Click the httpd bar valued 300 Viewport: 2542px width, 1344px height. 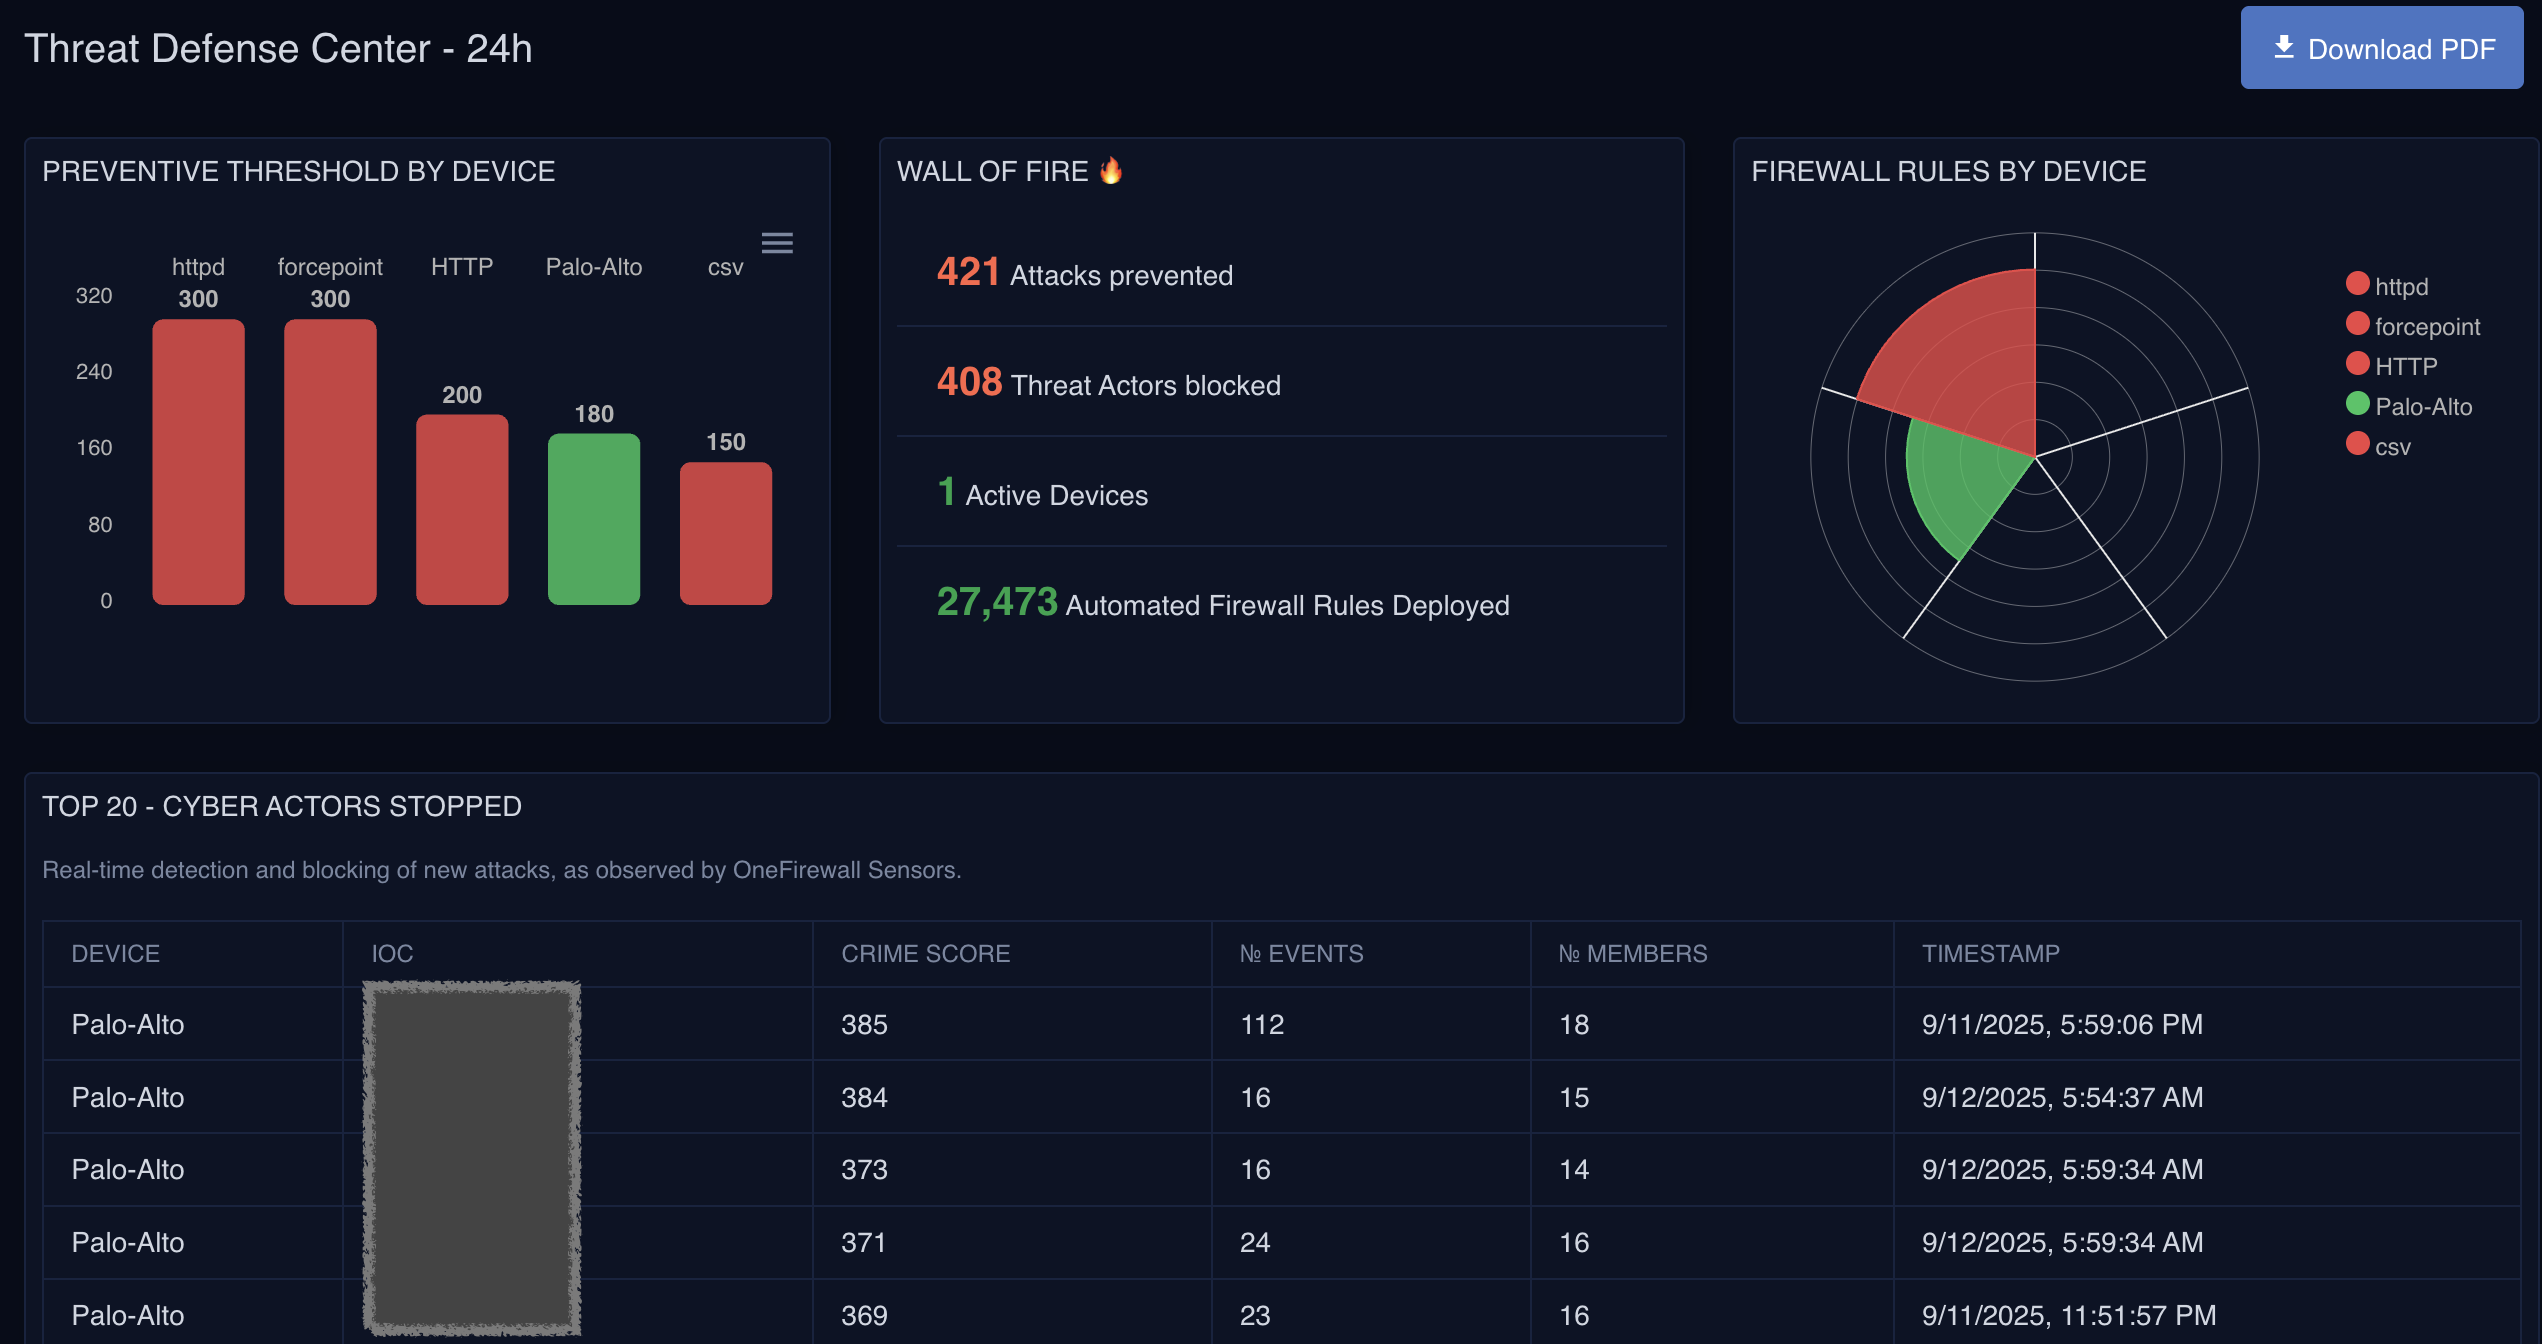click(x=198, y=462)
